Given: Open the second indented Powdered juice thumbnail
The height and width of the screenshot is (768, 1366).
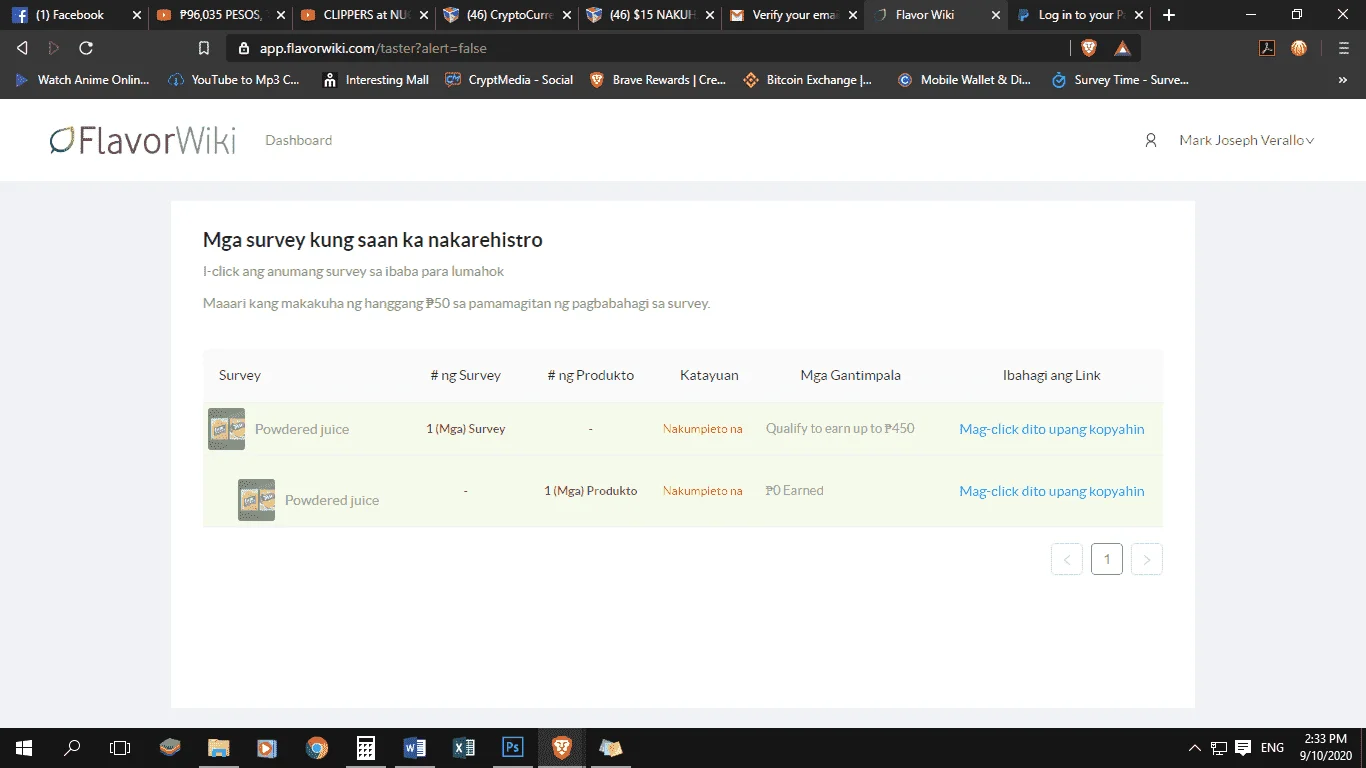Looking at the screenshot, I should [x=256, y=500].
